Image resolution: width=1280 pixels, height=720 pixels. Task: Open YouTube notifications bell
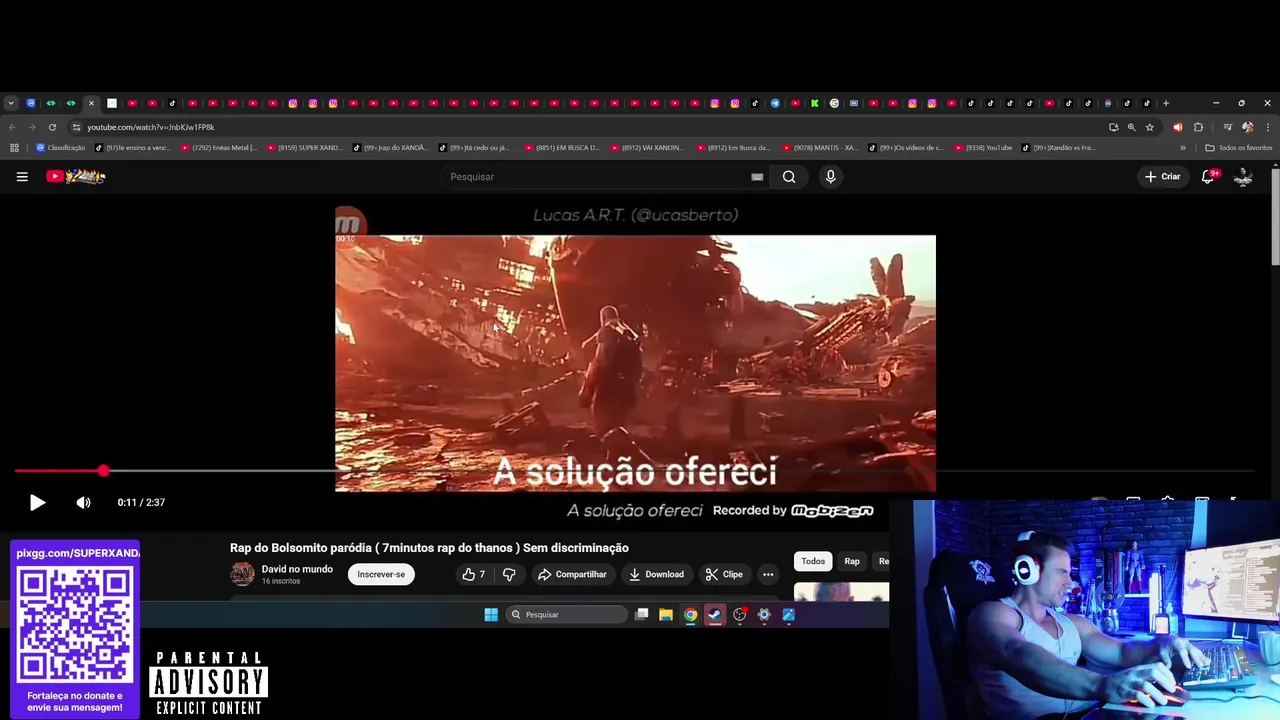tap(1208, 177)
